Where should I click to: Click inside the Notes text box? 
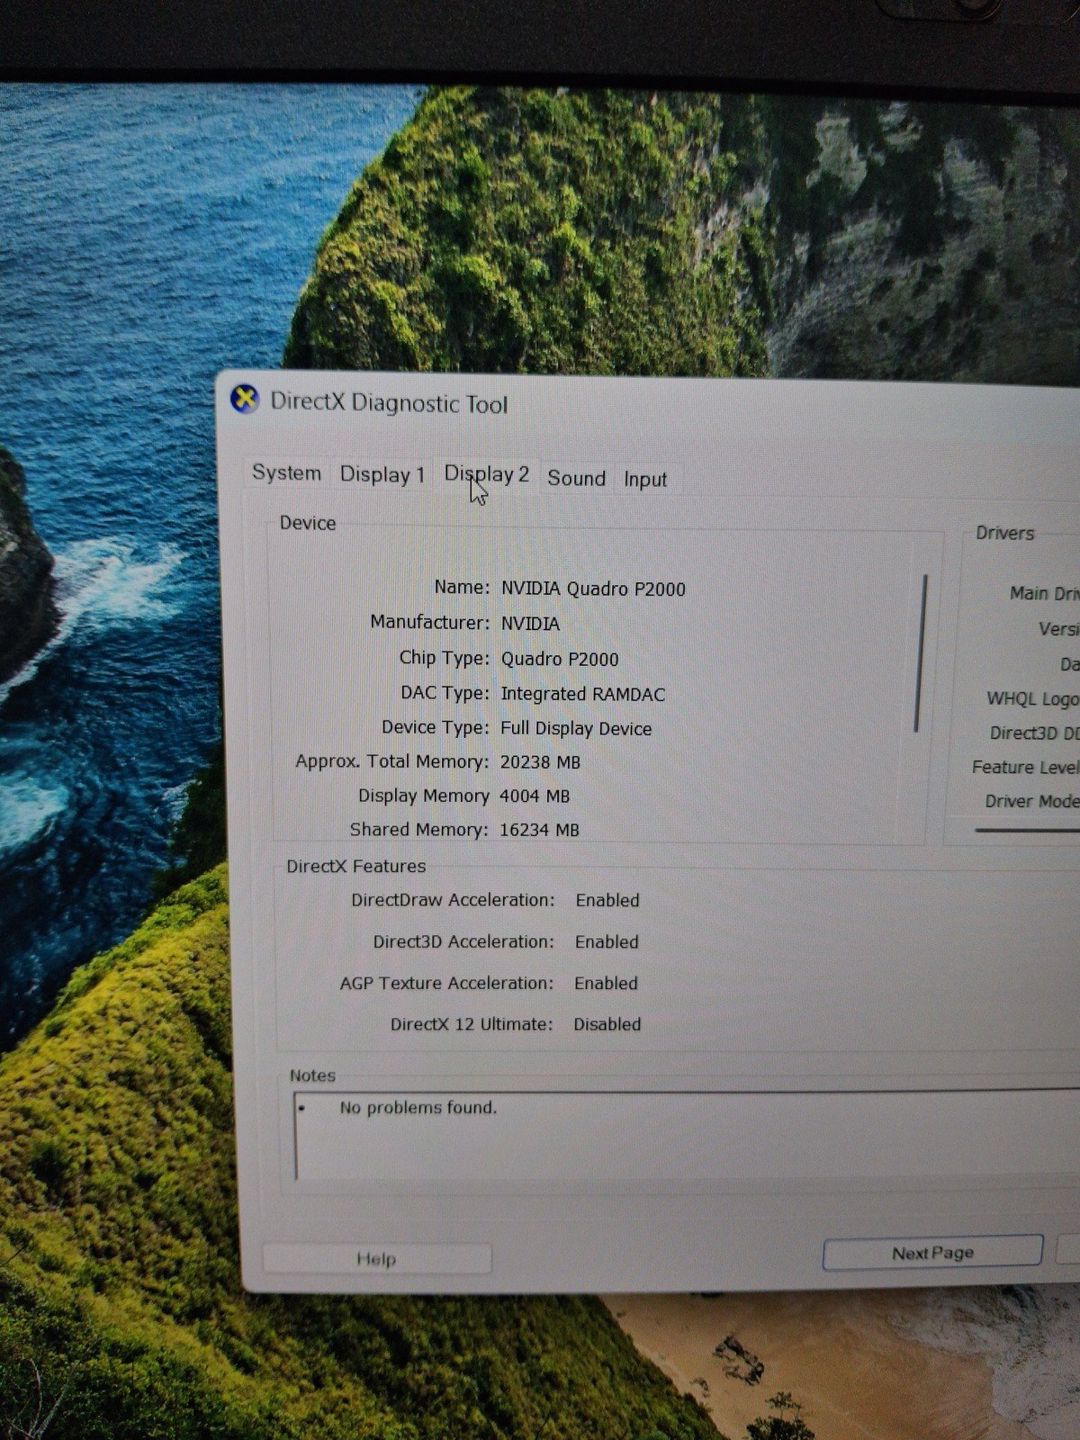click(x=686, y=1136)
